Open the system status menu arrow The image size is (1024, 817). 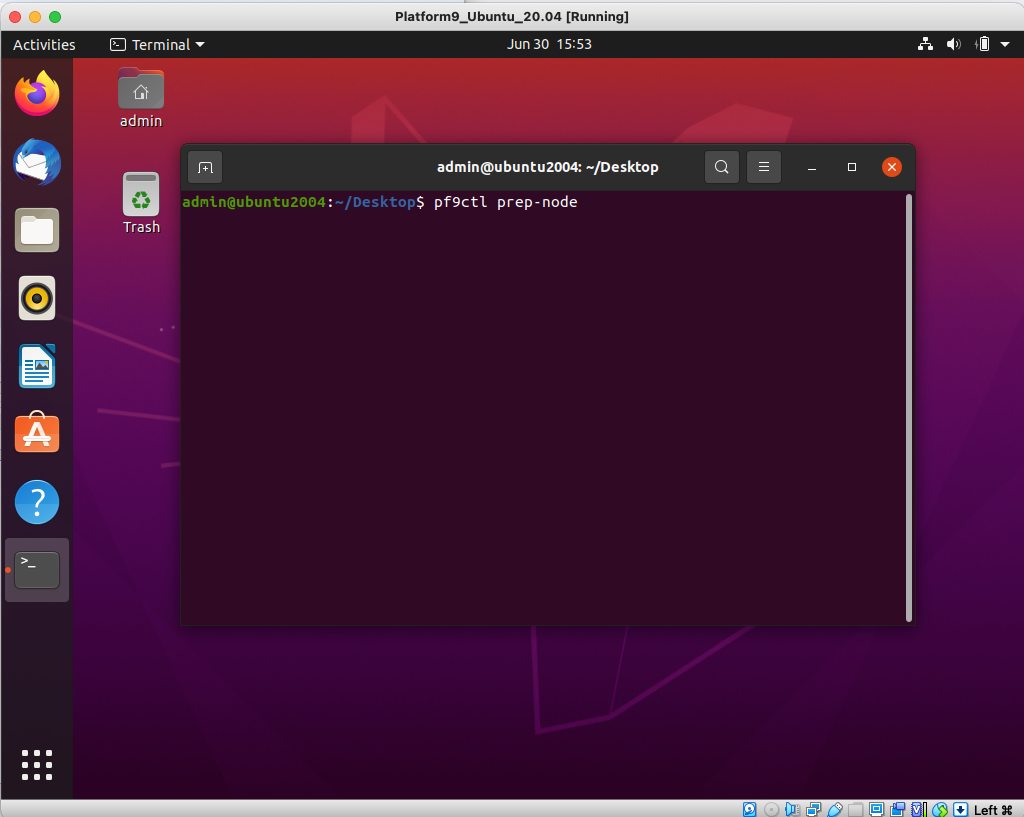pyautogui.click(x=1004, y=44)
